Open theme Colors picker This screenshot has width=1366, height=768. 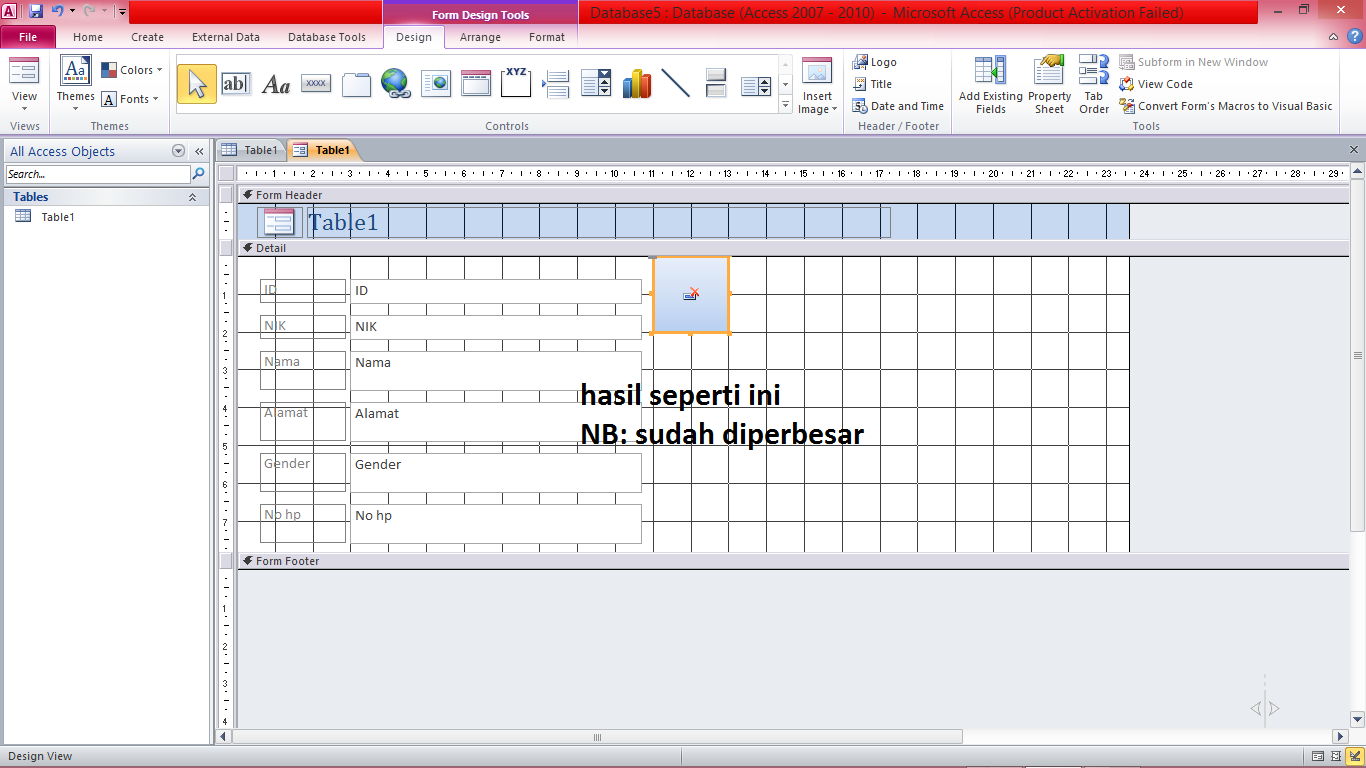pyautogui.click(x=132, y=69)
